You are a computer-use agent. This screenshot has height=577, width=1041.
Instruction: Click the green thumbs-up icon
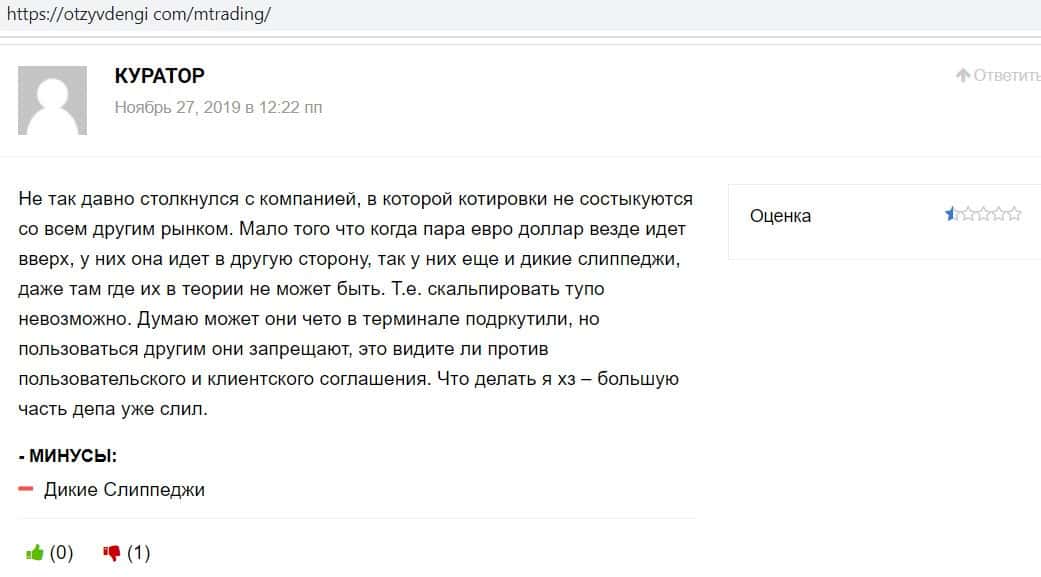pos(34,552)
